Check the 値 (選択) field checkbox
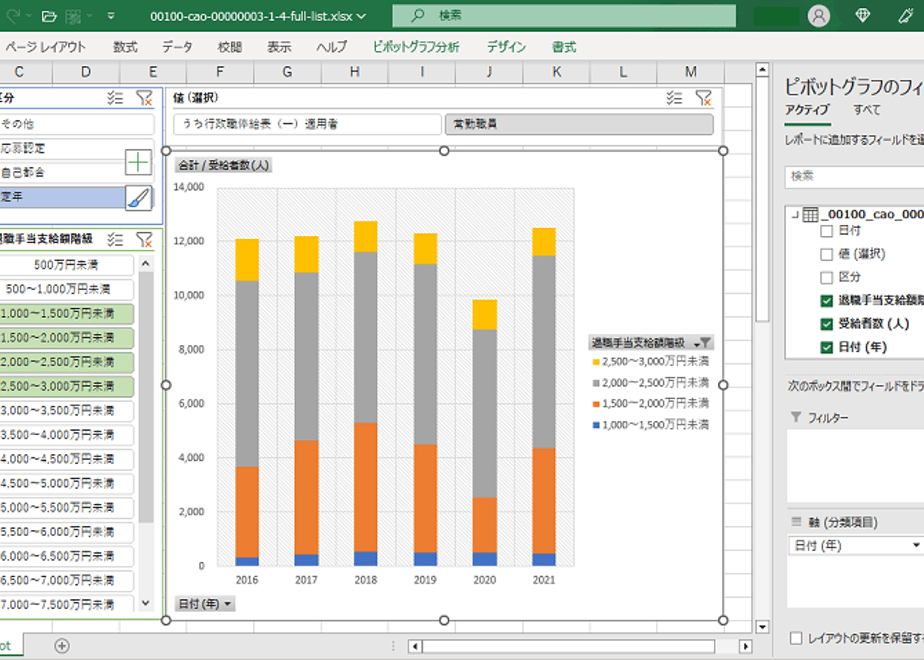 826,255
